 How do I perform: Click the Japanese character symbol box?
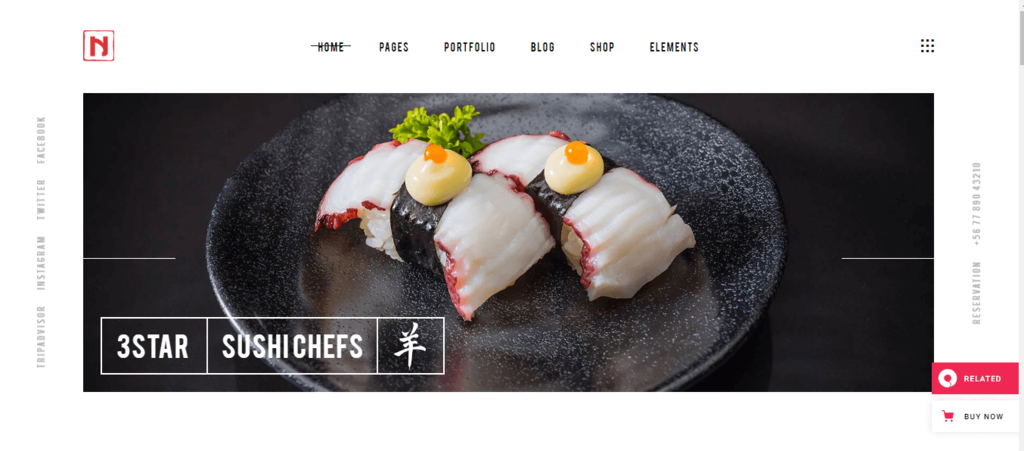[411, 346]
